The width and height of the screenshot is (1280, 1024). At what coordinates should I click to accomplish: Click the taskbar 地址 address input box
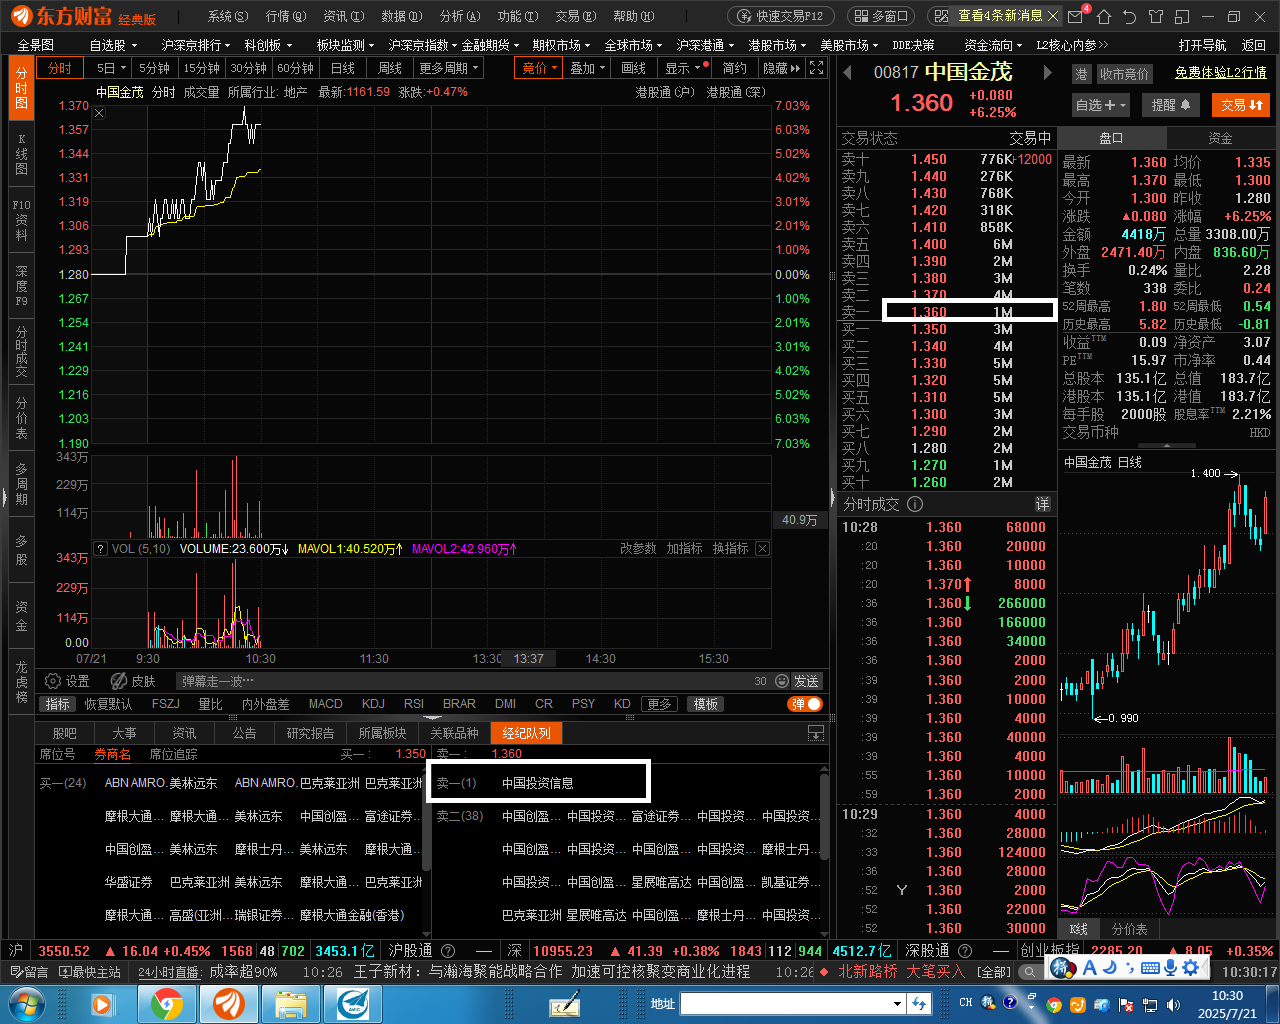click(x=791, y=1003)
